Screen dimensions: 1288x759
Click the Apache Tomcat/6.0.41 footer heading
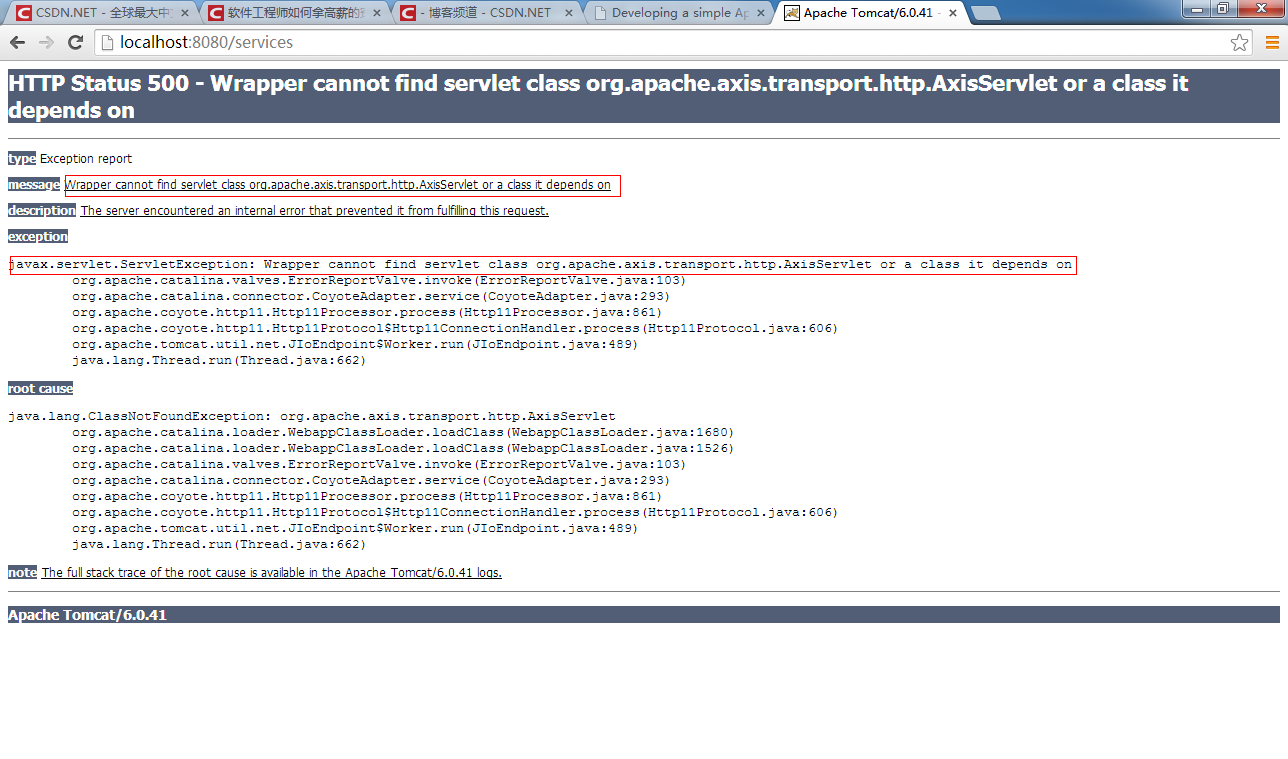[x=643, y=615]
